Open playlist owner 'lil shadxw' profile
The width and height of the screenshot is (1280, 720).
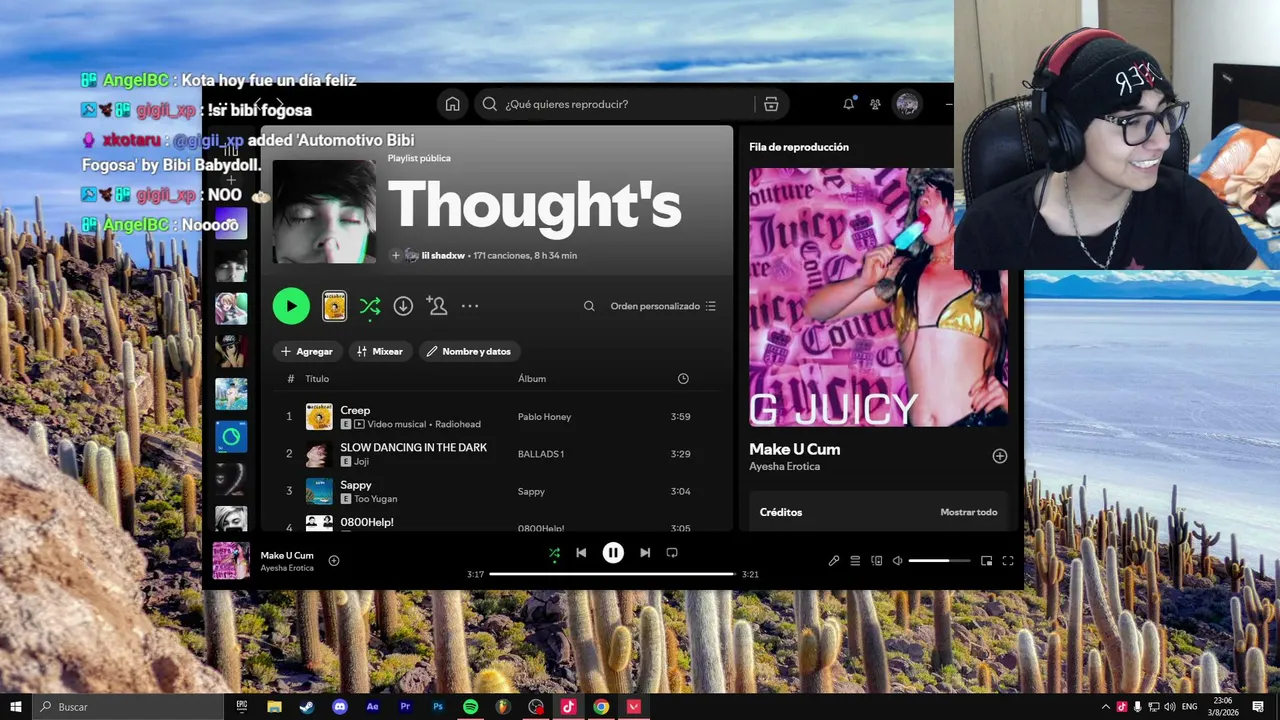point(443,256)
